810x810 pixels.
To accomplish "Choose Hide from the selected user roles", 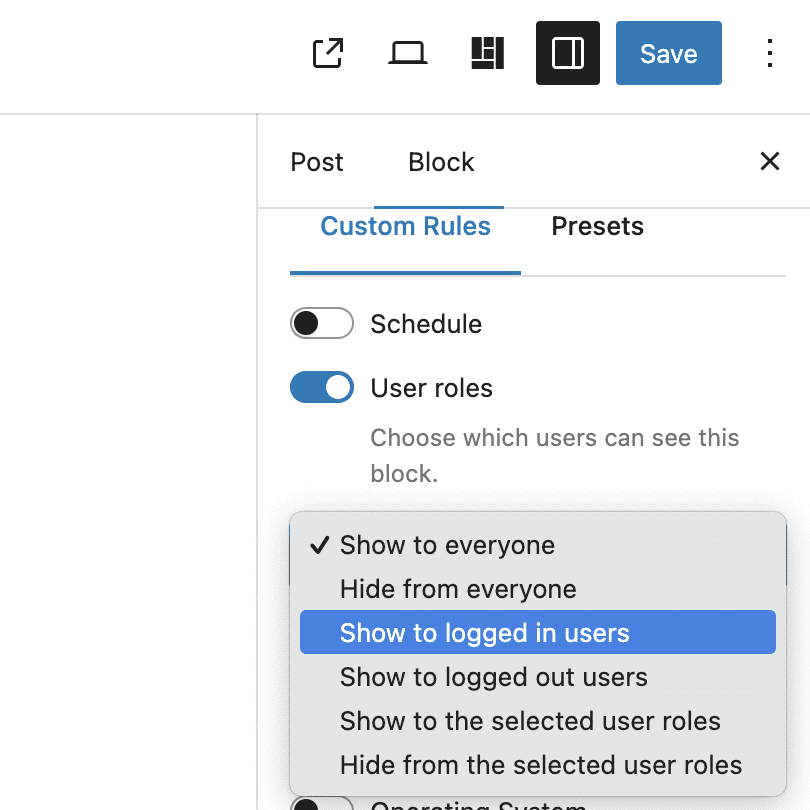I will point(540,764).
